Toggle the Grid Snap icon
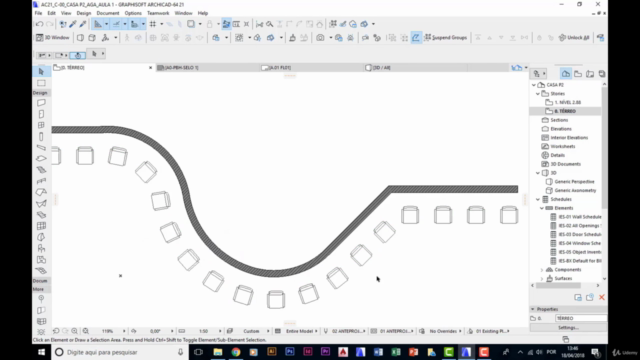Viewport: 640px width, 360px height. coord(153,24)
